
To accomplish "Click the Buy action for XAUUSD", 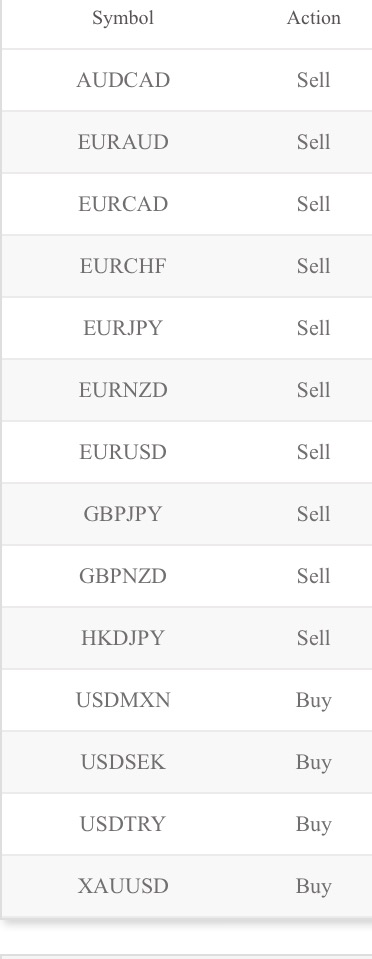I will coord(314,886).
